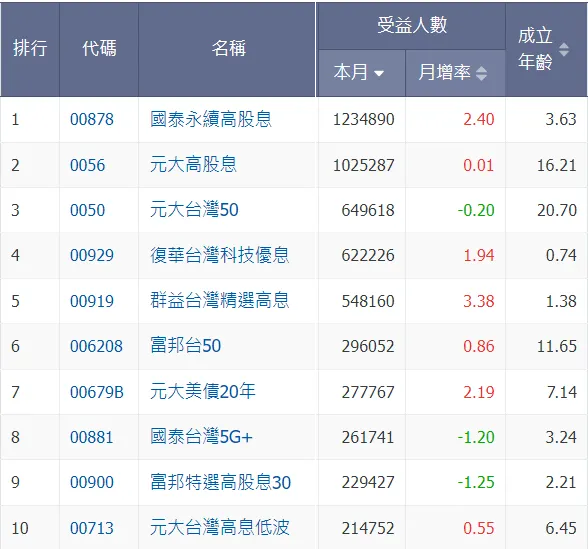Open ETF code 006208 link

[96, 346]
